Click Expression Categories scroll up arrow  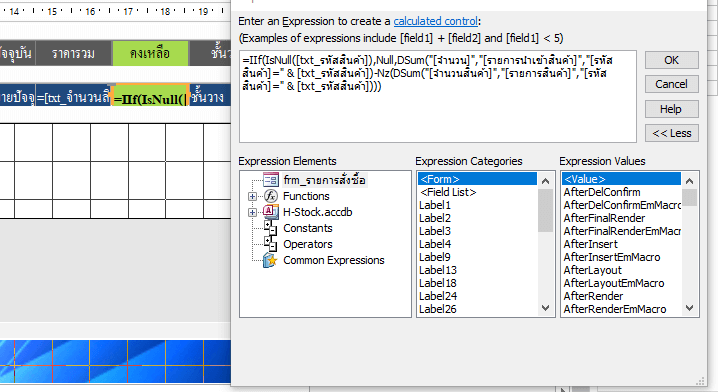pos(545,181)
